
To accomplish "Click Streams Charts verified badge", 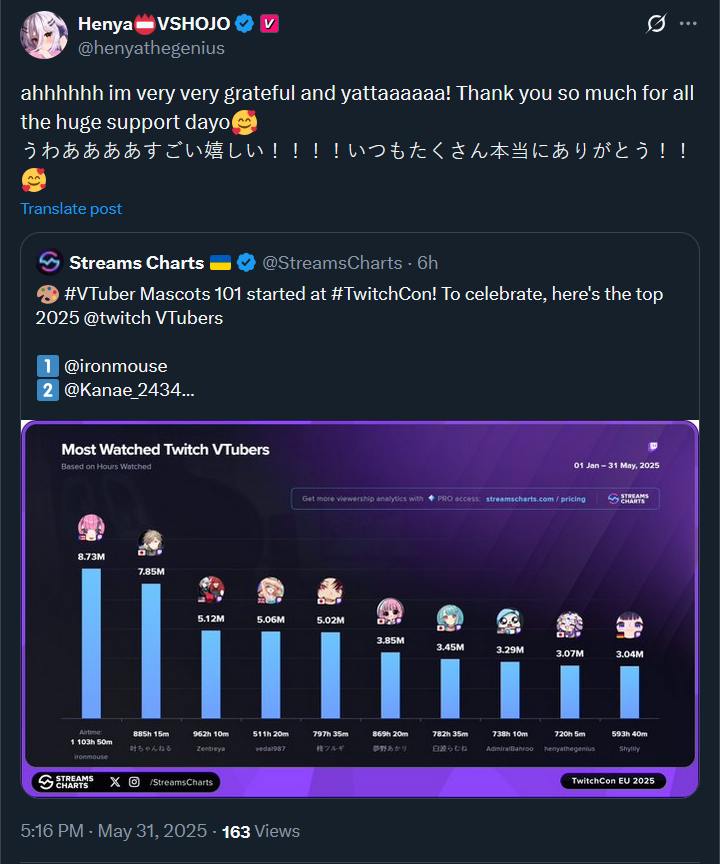I will tap(246, 263).
